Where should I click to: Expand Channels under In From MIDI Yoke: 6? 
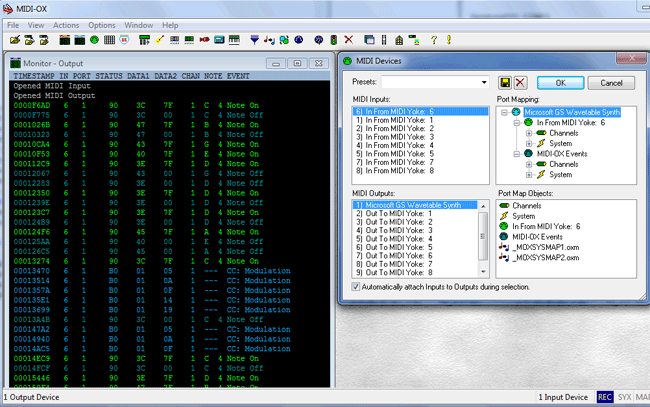[529, 133]
